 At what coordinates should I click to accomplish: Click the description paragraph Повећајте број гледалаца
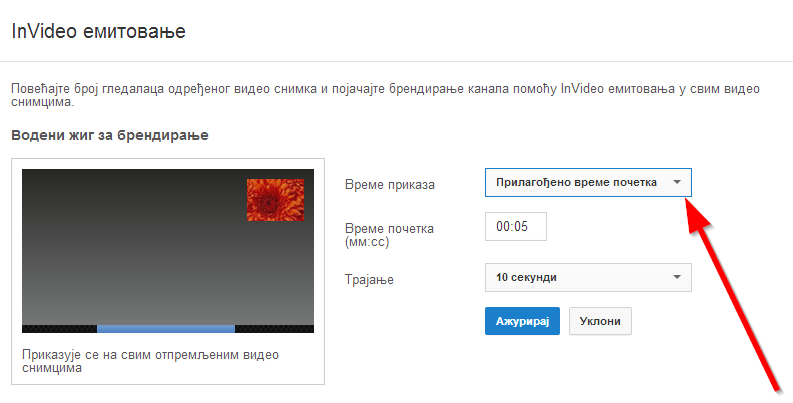pyautogui.click(x=385, y=95)
